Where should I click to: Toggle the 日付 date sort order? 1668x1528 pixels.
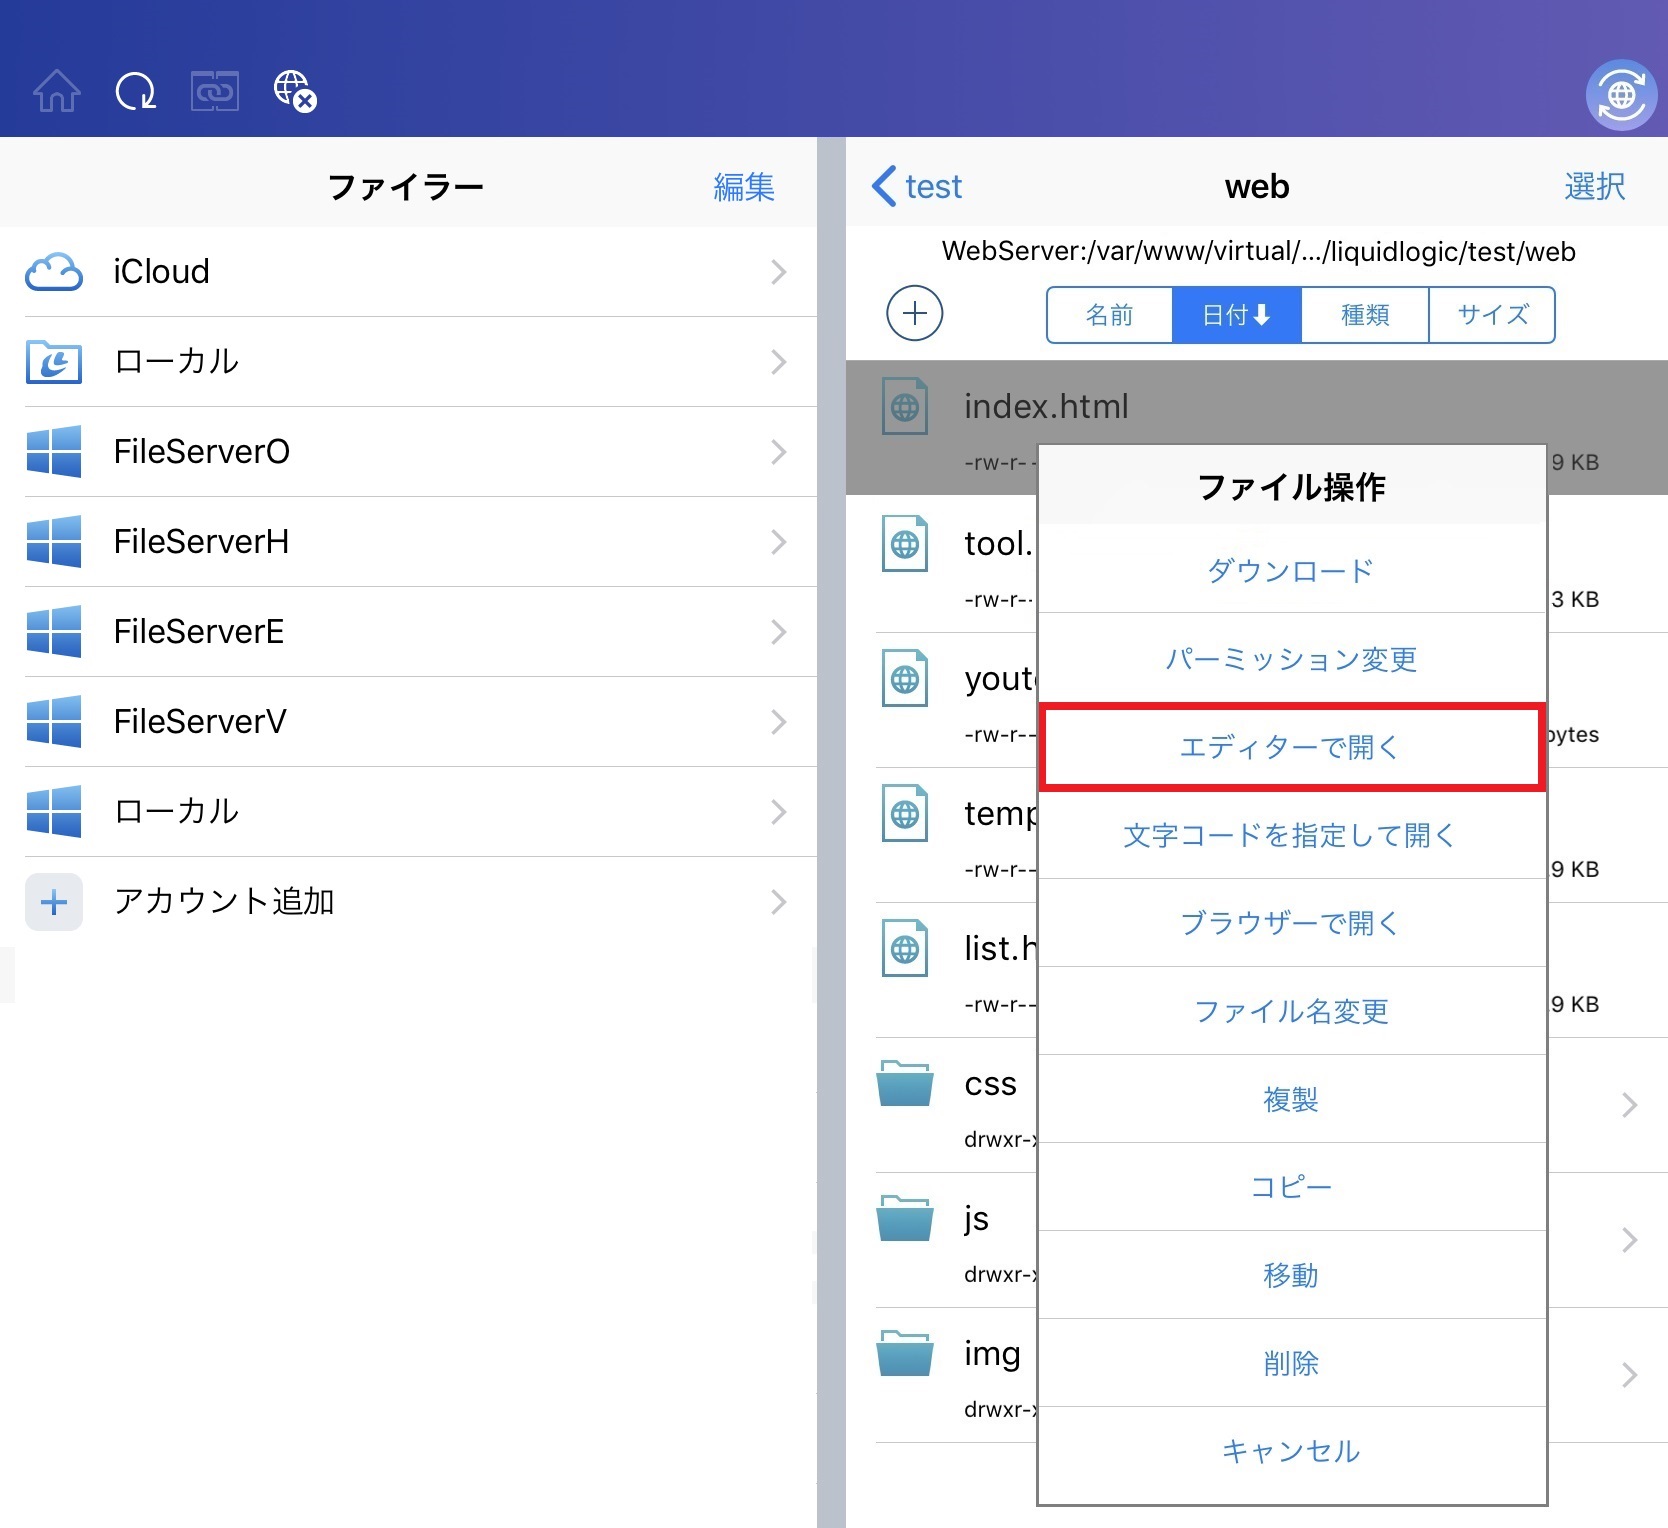click(x=1236, y=315)
